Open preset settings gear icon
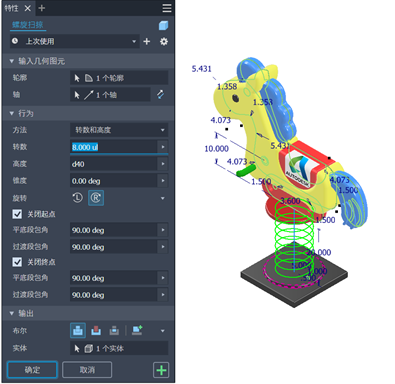 coord(164,41)
